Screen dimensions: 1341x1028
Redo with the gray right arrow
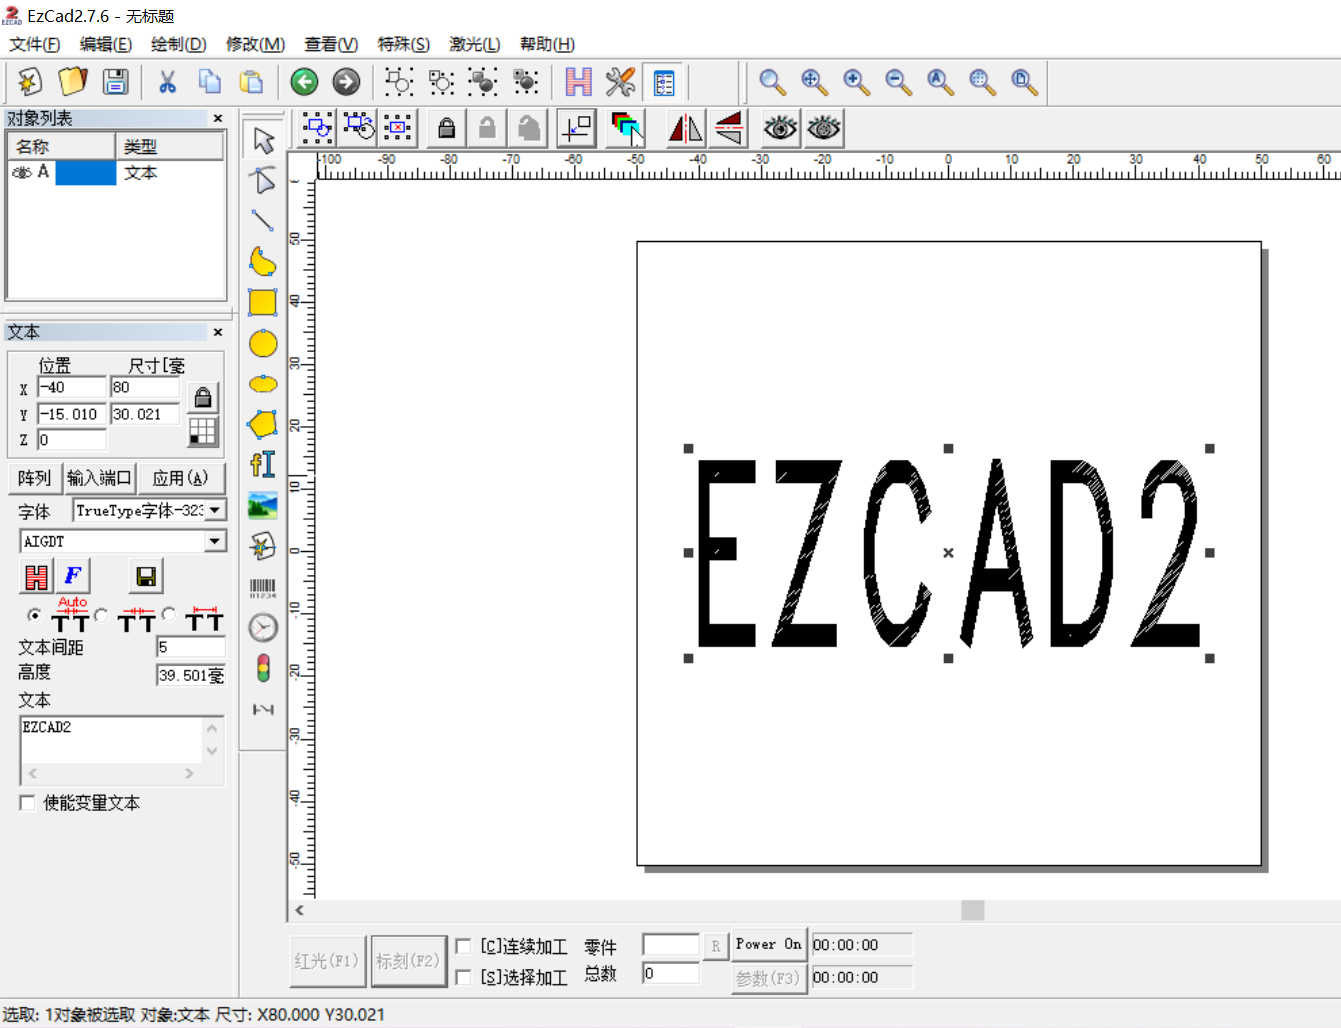click(346, 81)
